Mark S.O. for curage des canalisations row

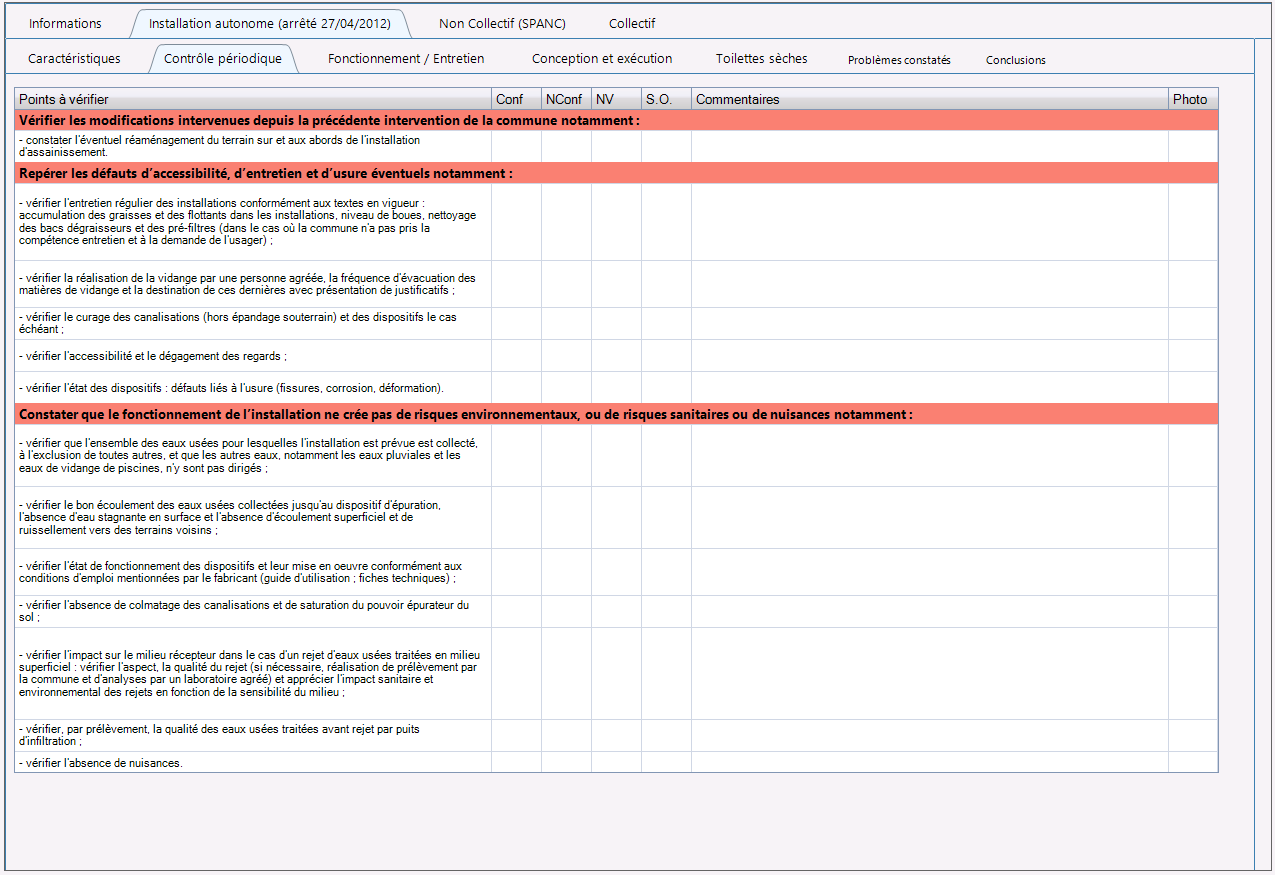(666, 323)
